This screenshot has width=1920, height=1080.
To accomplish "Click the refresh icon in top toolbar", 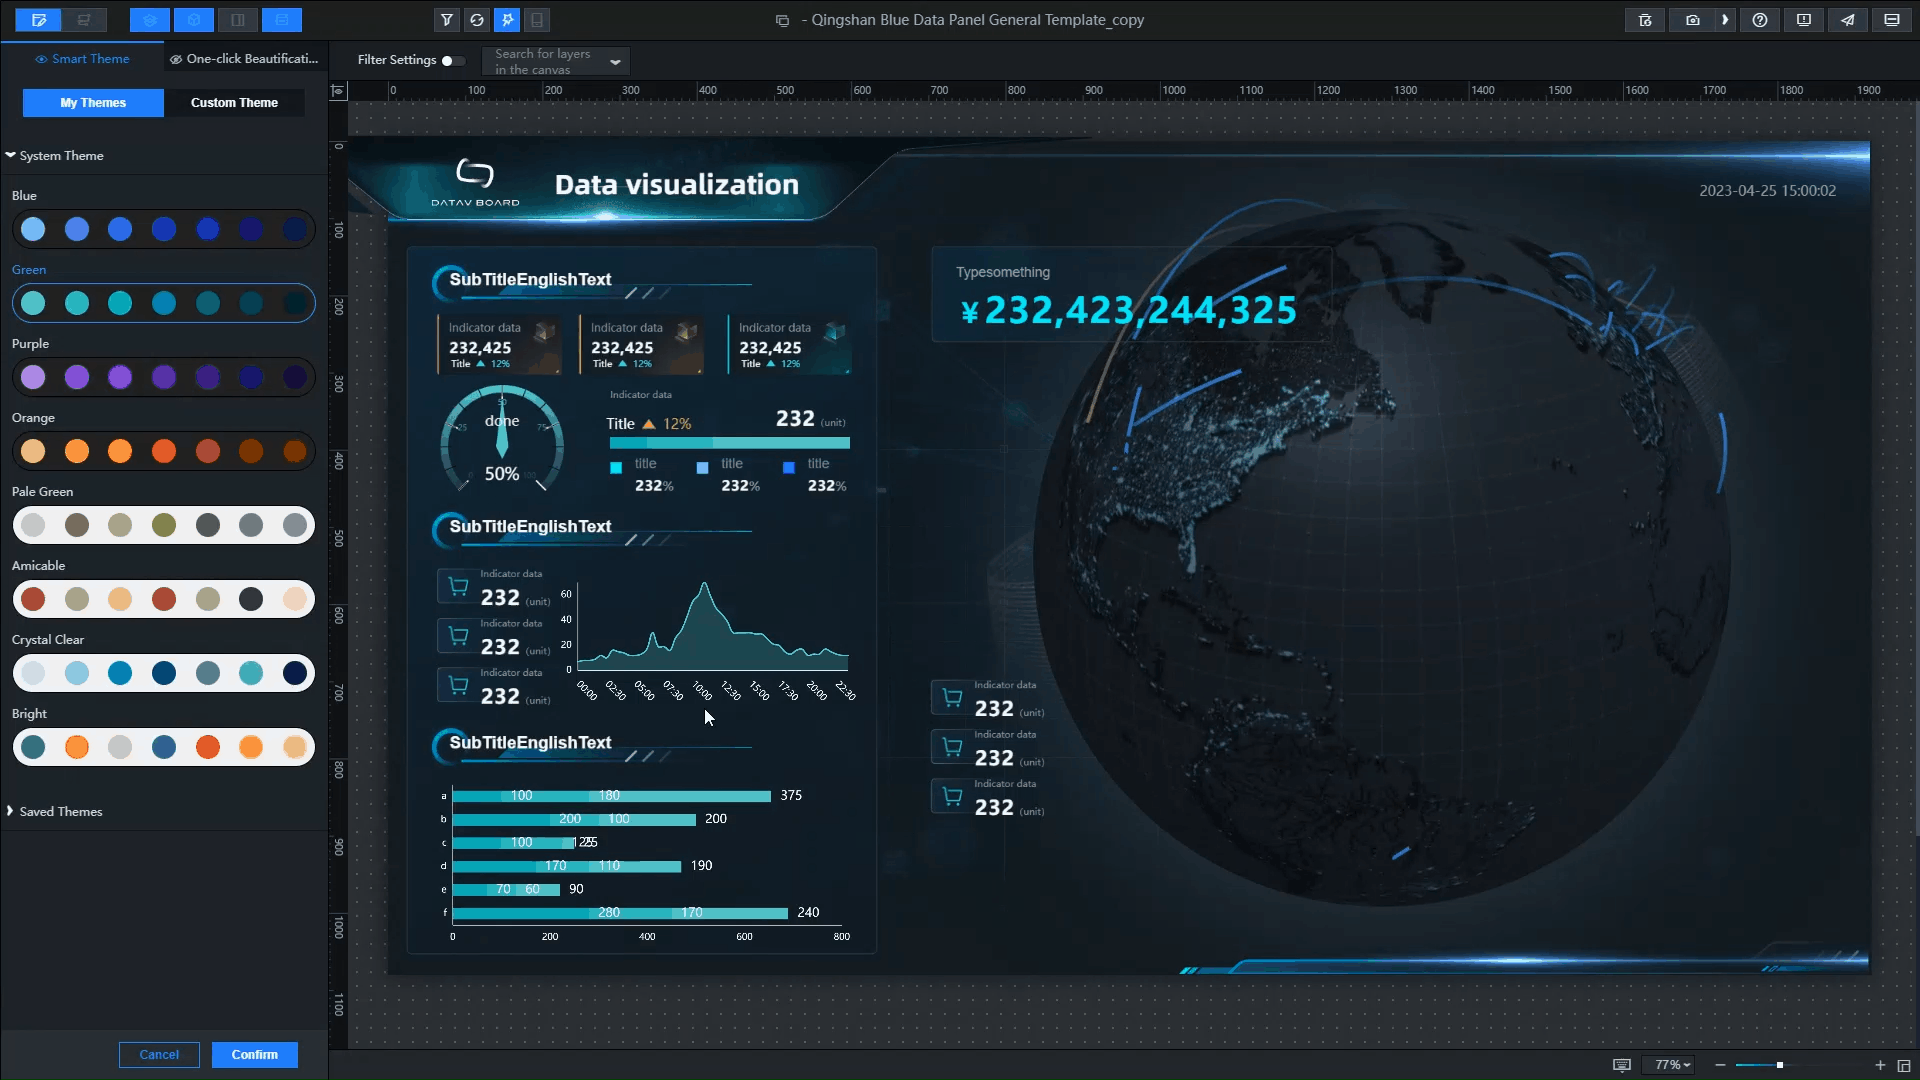I will [477, 20].
